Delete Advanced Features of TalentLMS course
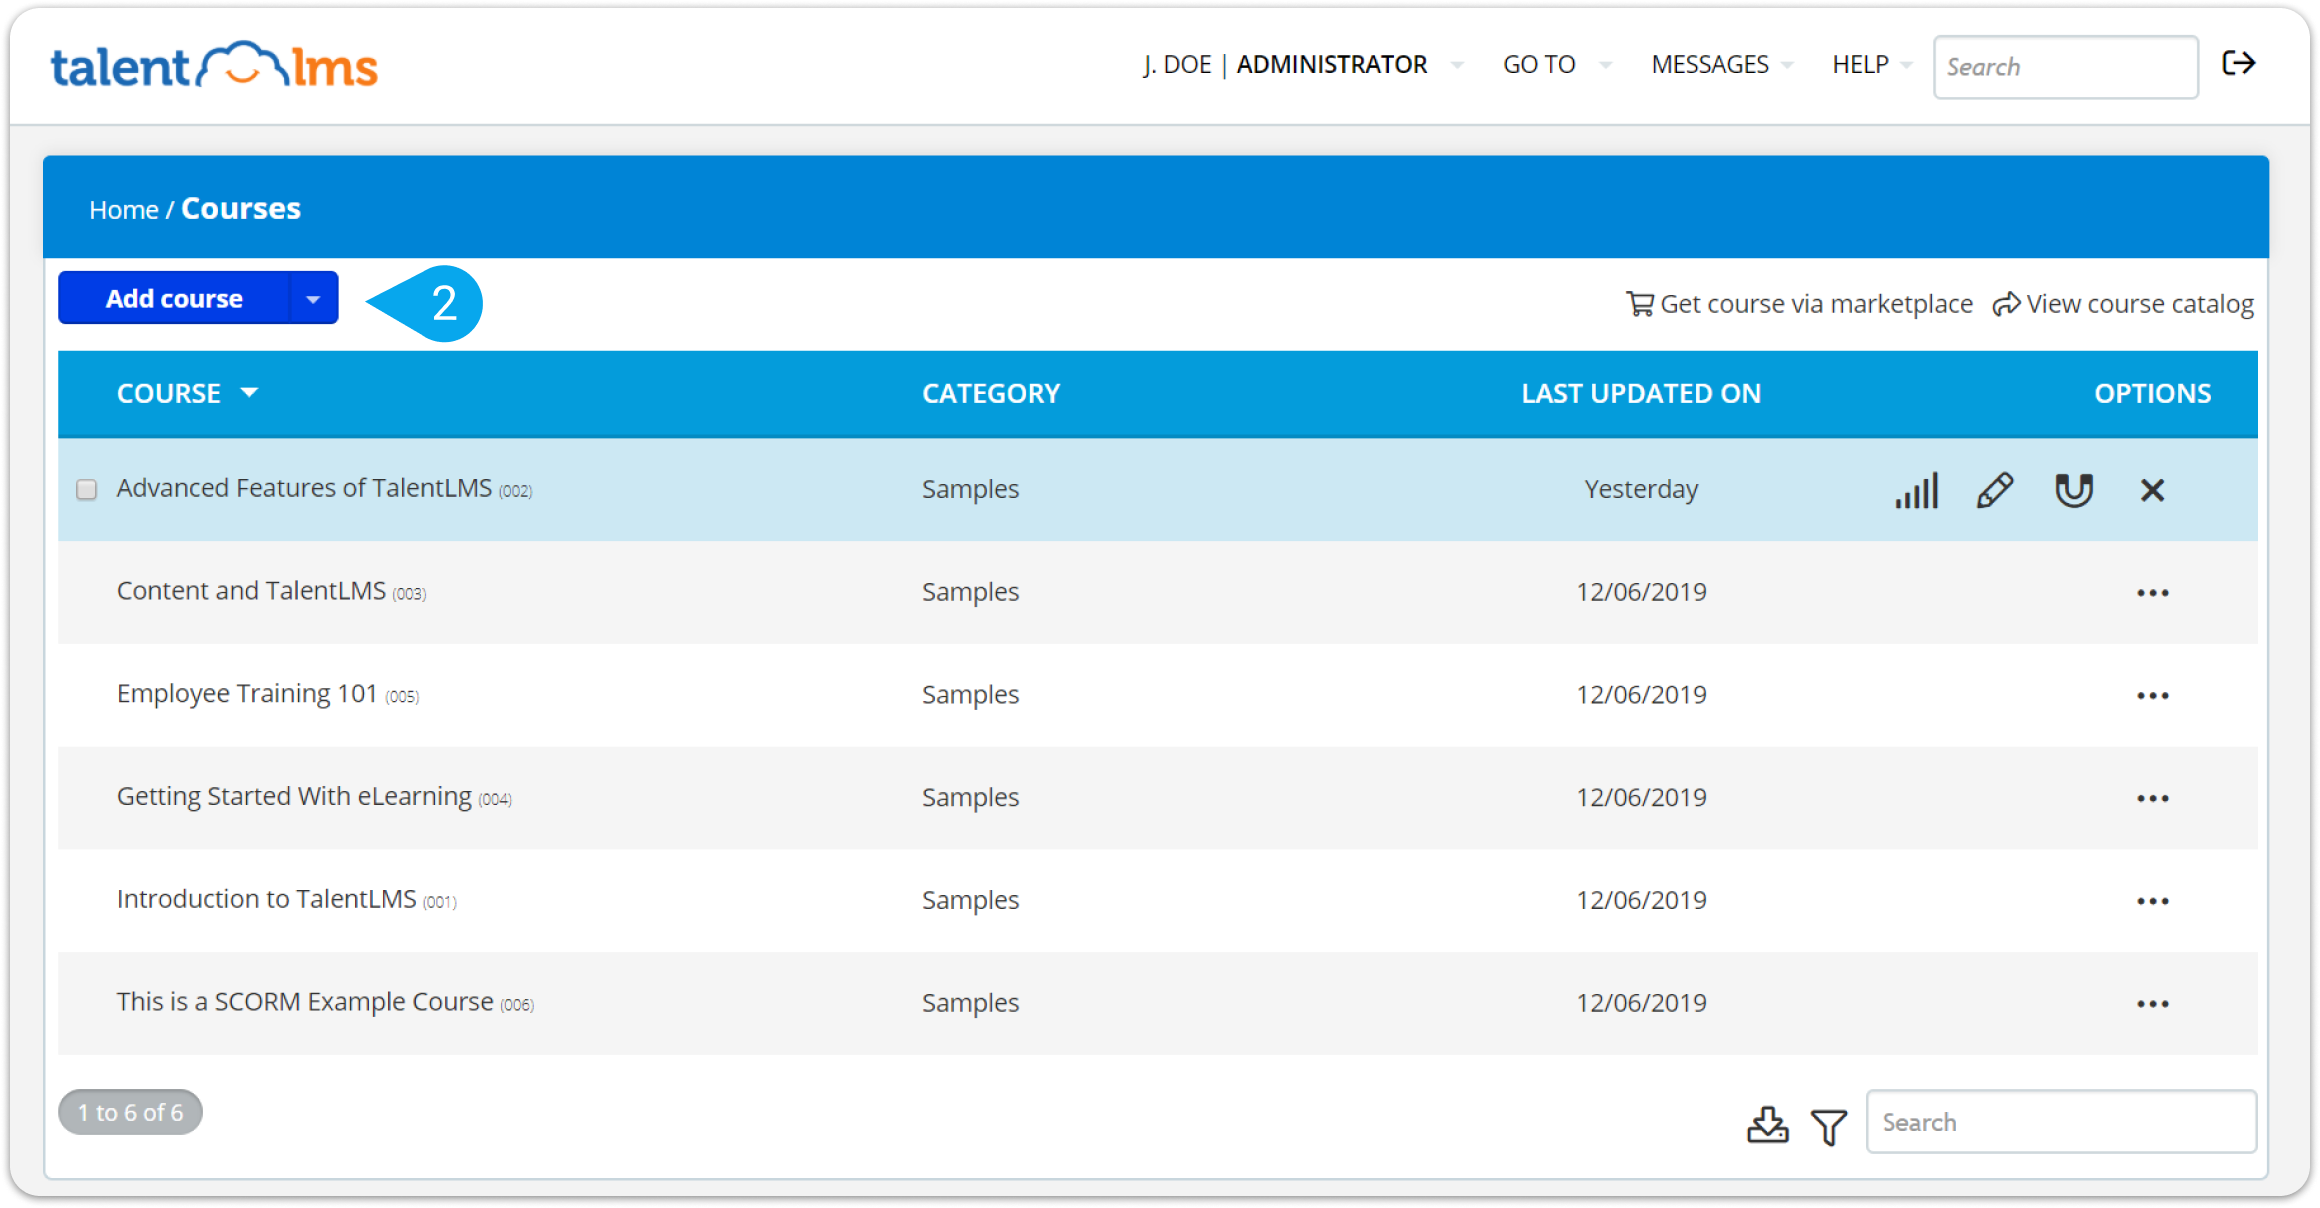The height and width of the screenshot is (1208, 2320). [x=2152, y=490]
